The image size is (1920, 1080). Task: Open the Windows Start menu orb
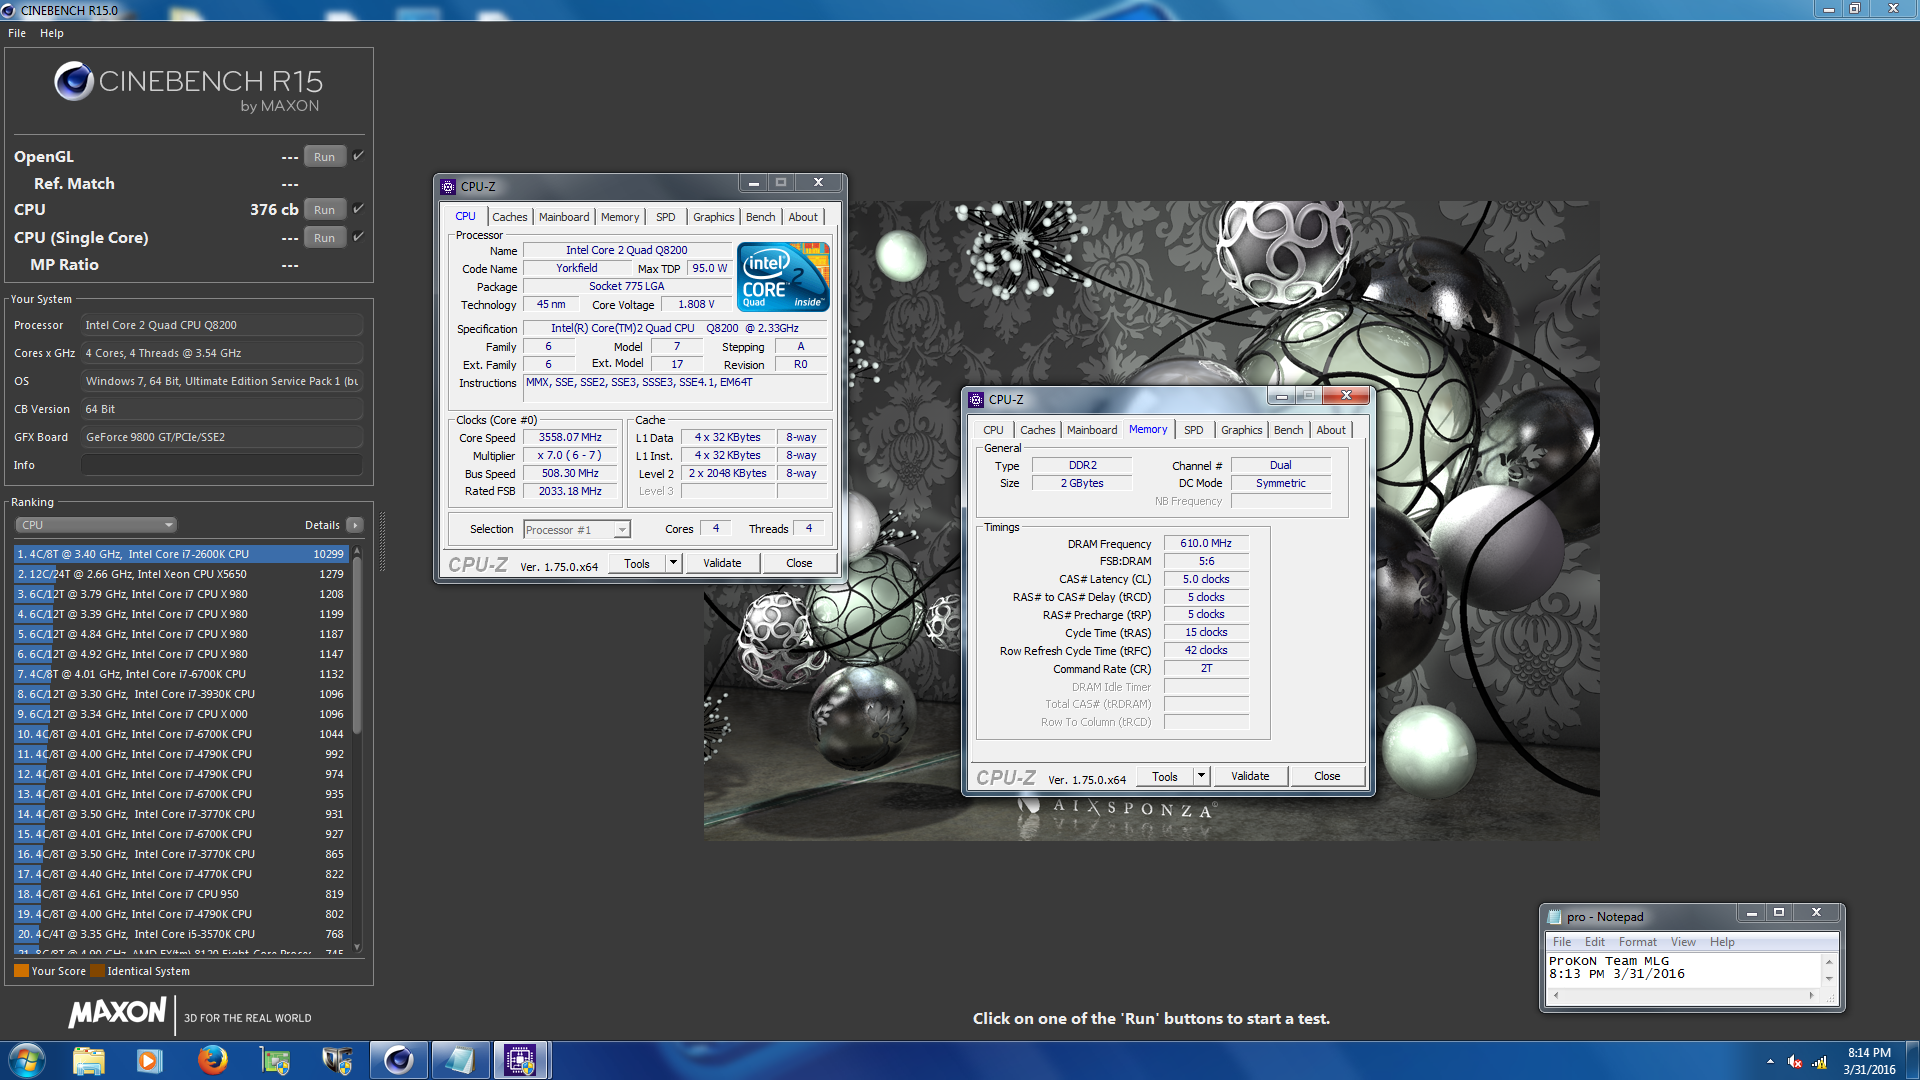coord(27,1060)
